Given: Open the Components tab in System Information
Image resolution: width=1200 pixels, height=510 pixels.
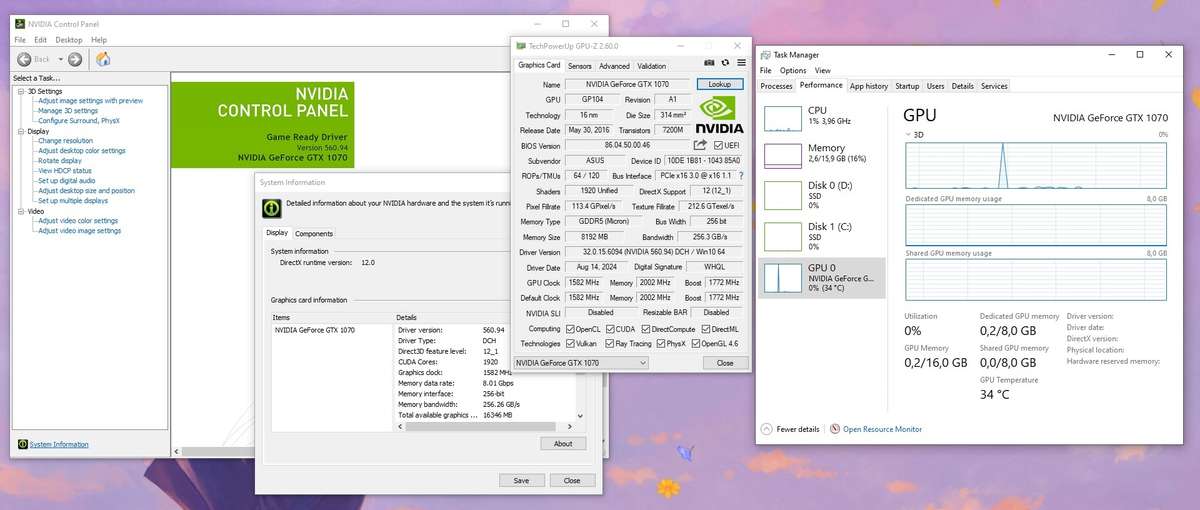Looking at the screenshot, I should [x=314, y=234].
